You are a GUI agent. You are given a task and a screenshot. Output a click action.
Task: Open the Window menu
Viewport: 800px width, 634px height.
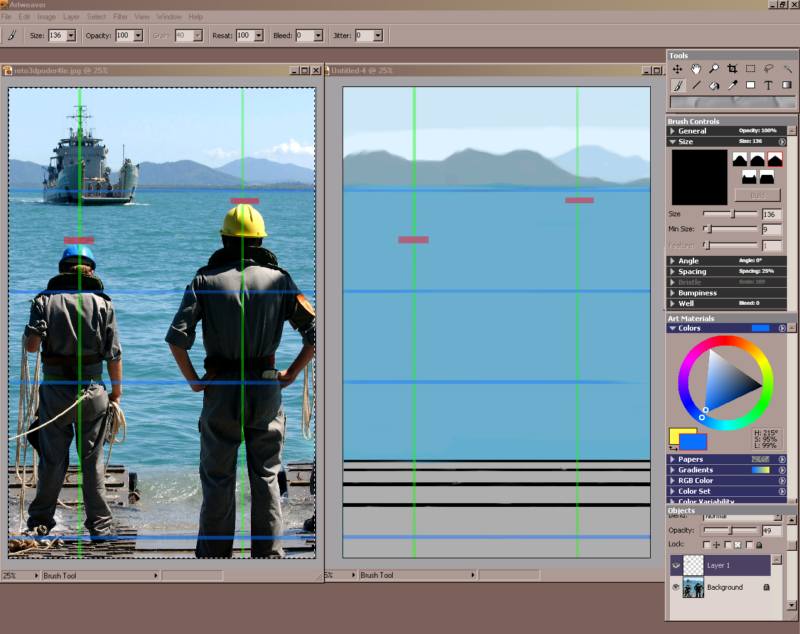pos(168,17)
